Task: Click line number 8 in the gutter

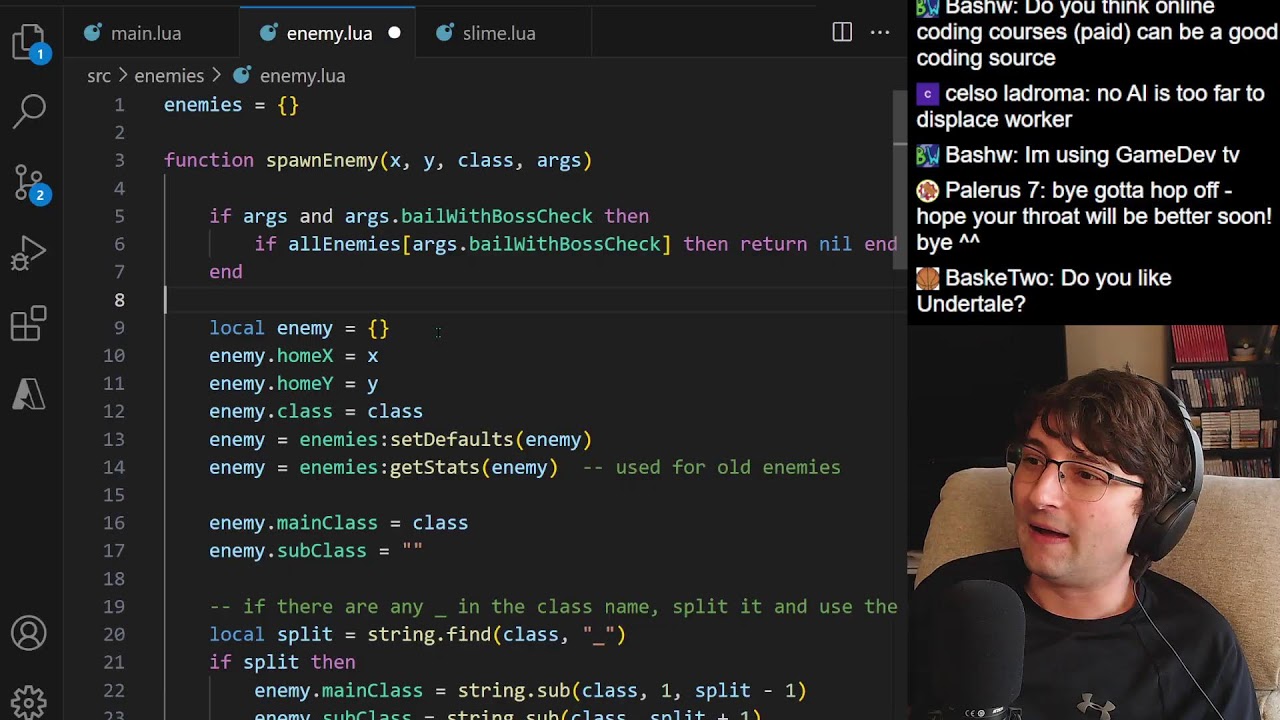Action: click(x=119, y=300)
